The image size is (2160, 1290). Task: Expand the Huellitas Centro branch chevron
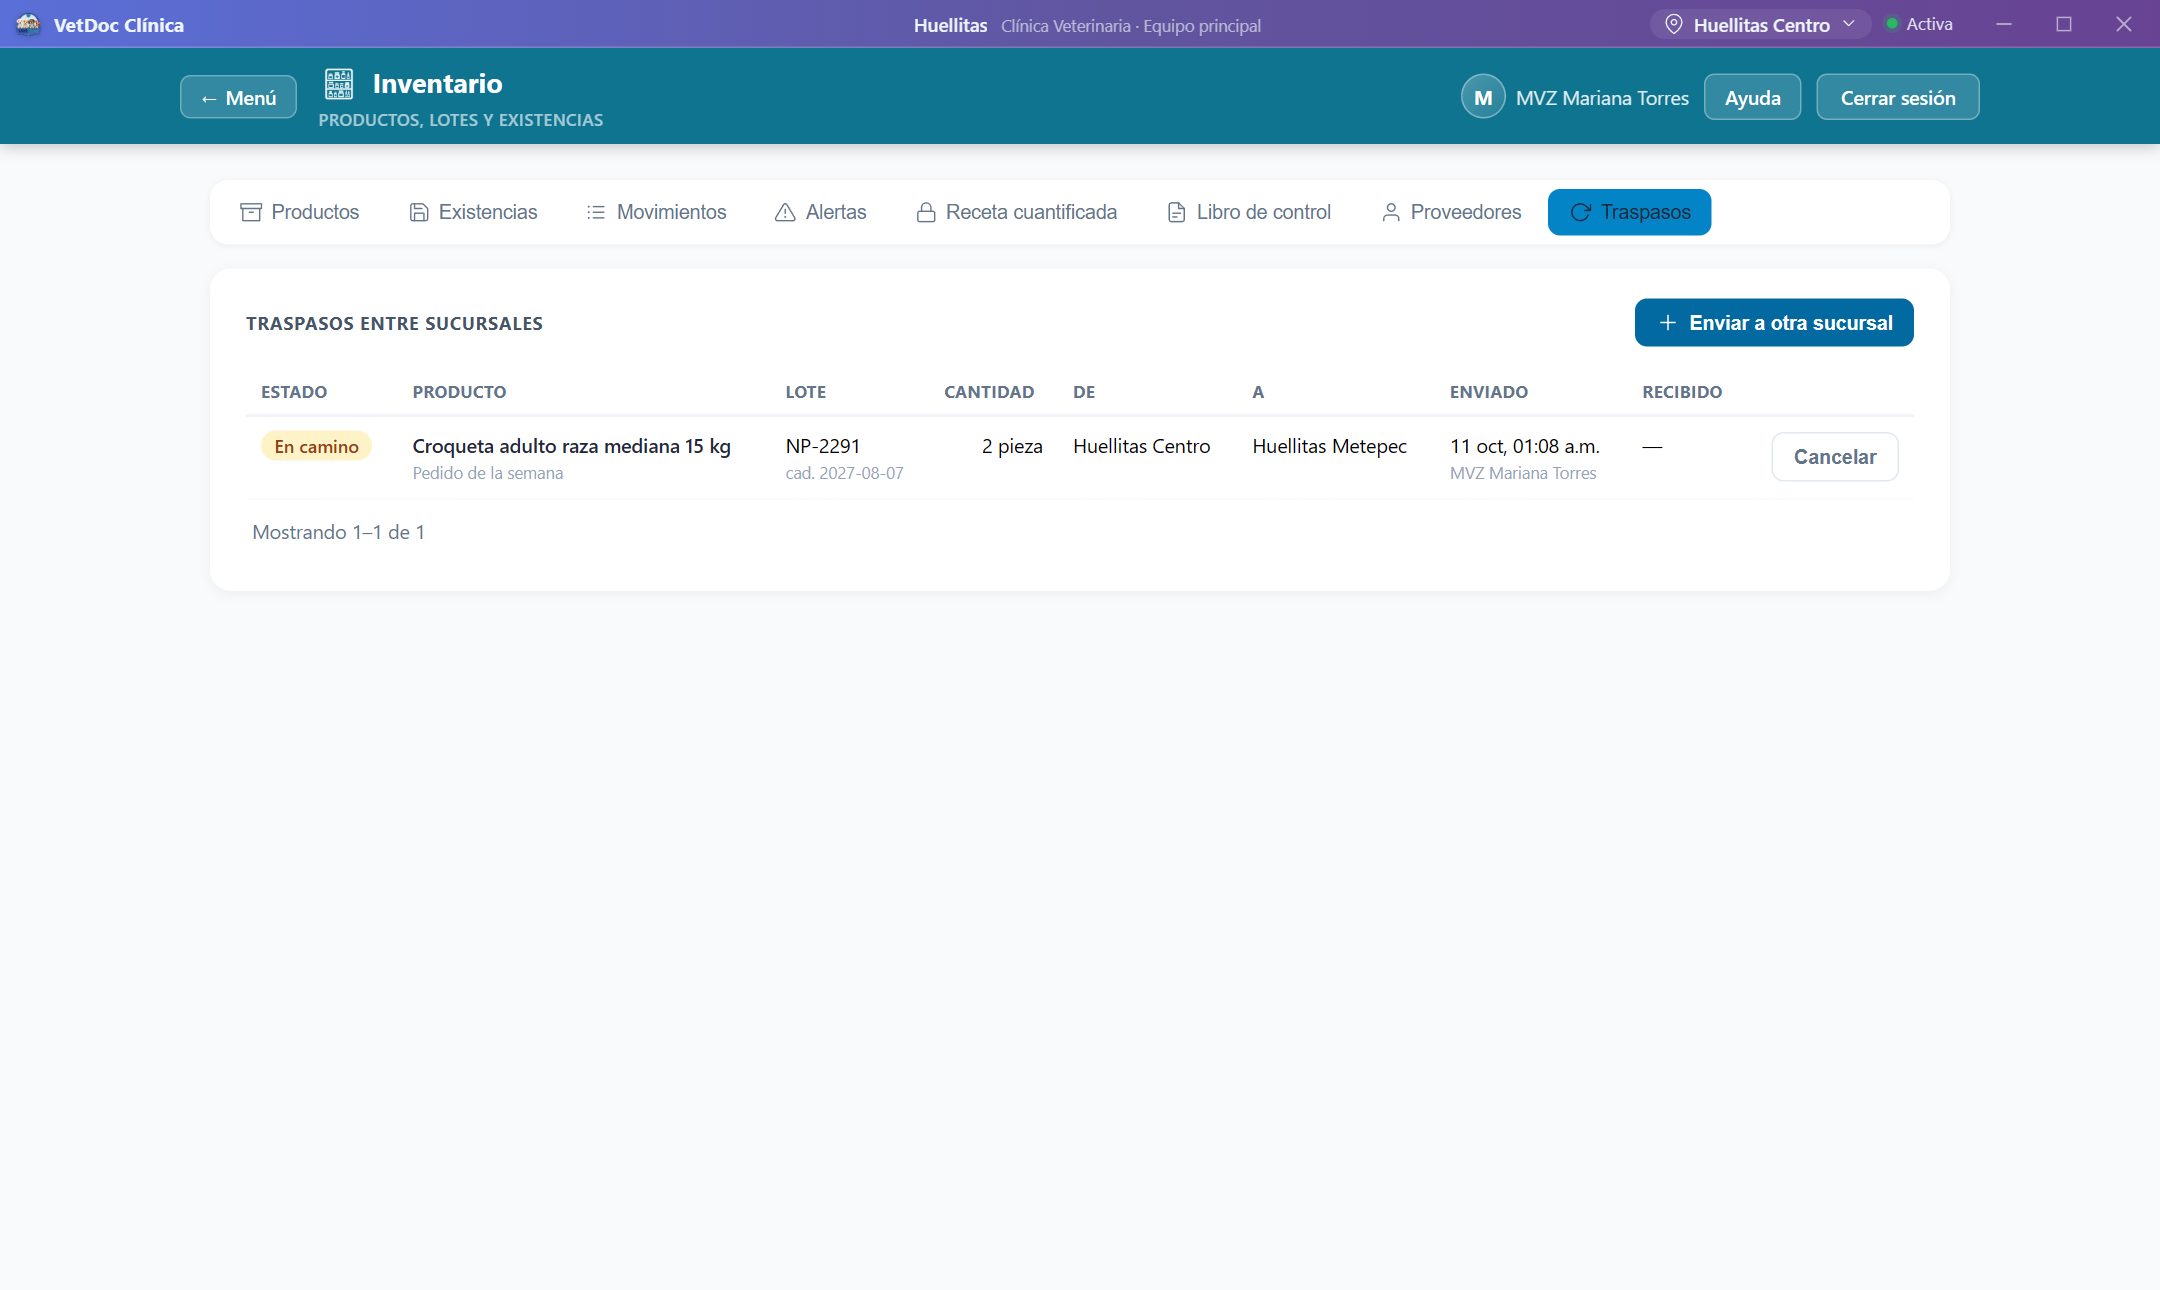[x=1849, y=24]
